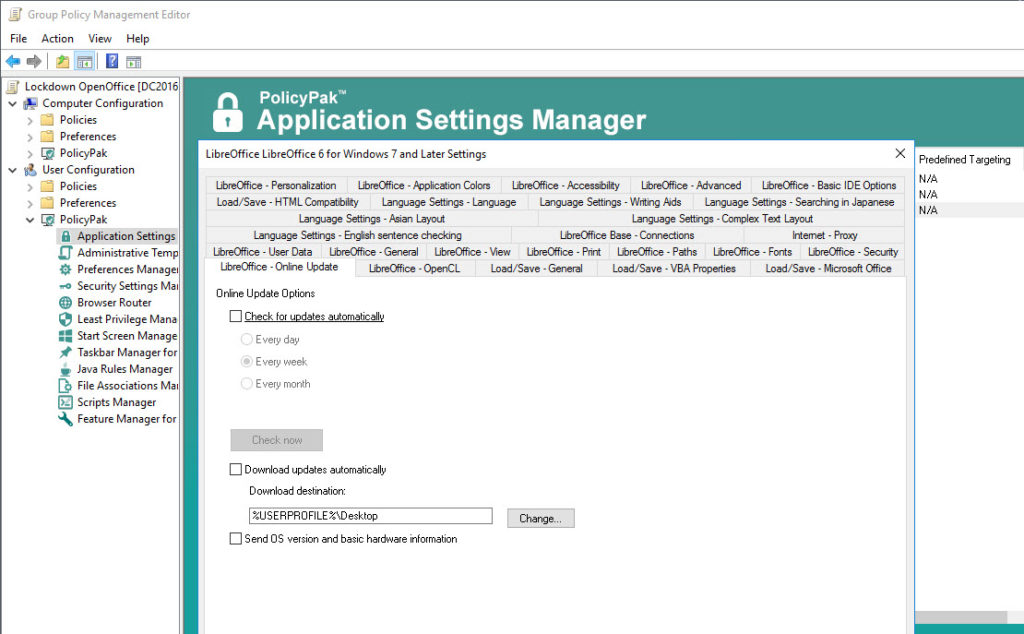Open LibreOffice Base - Connections tab
Image resolution: width=1024 pixels, height=634 pixels.
627,235
